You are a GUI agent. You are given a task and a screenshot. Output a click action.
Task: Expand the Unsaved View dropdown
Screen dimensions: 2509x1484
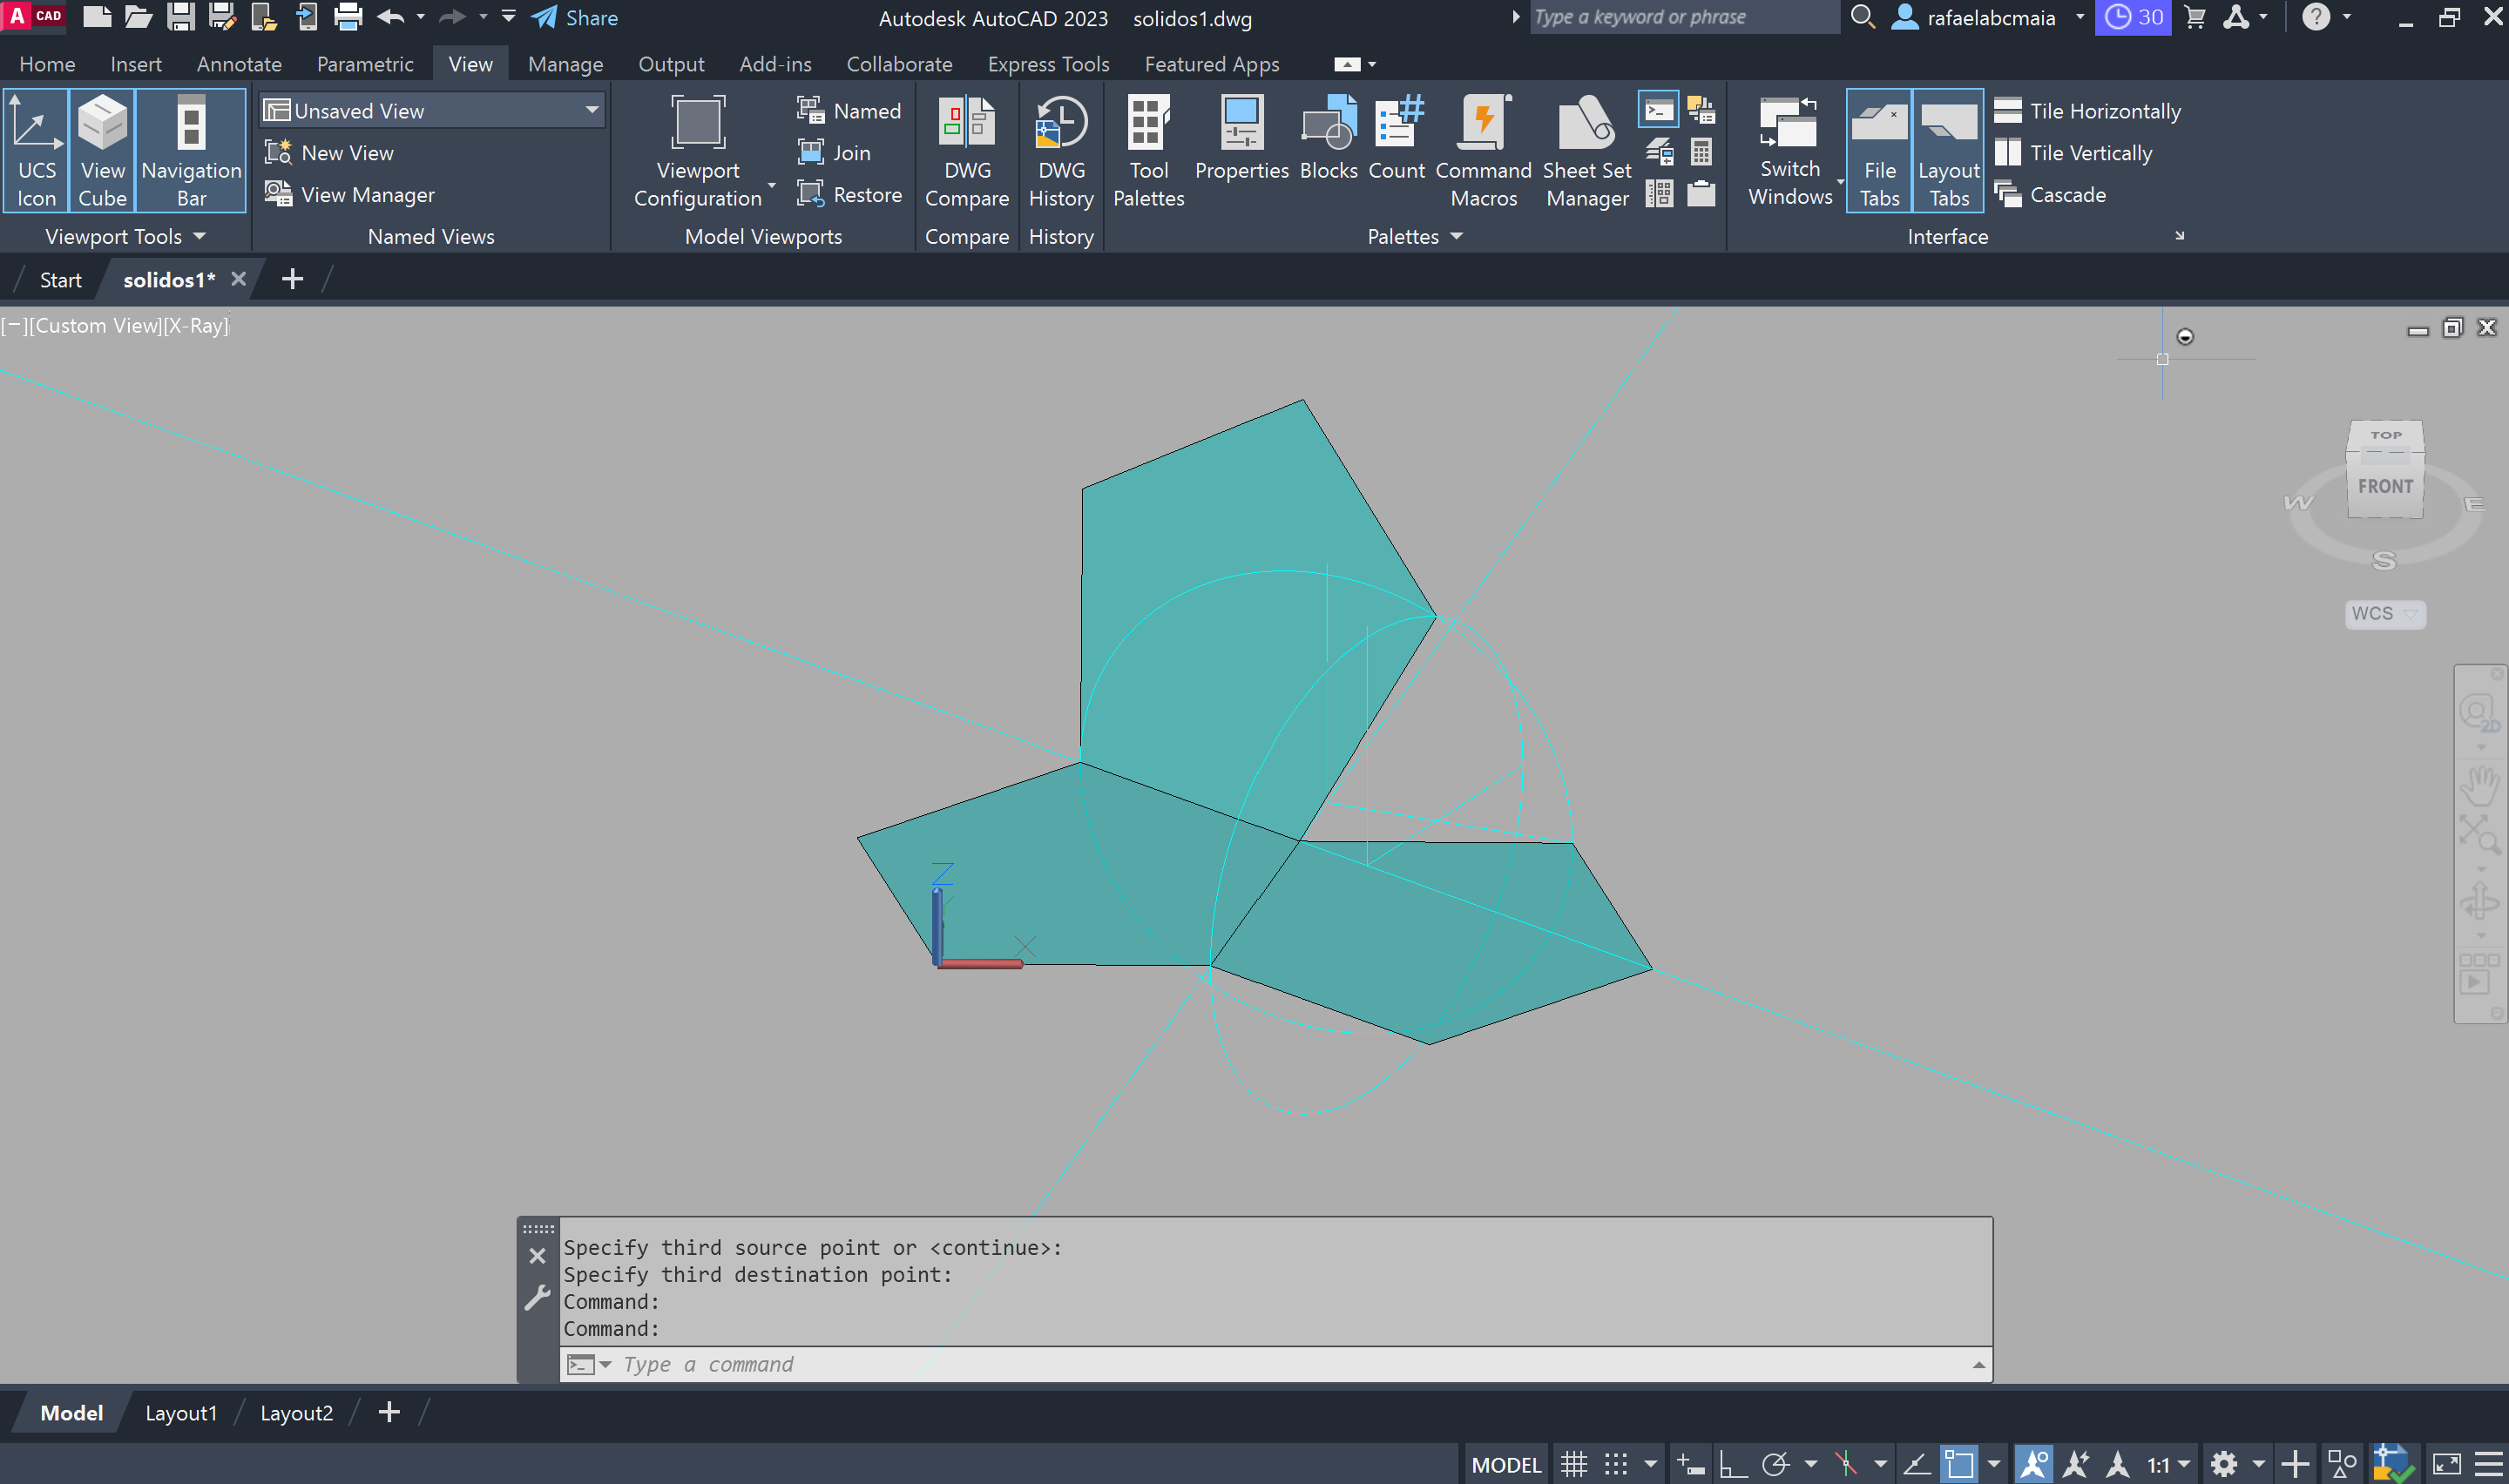592,110
